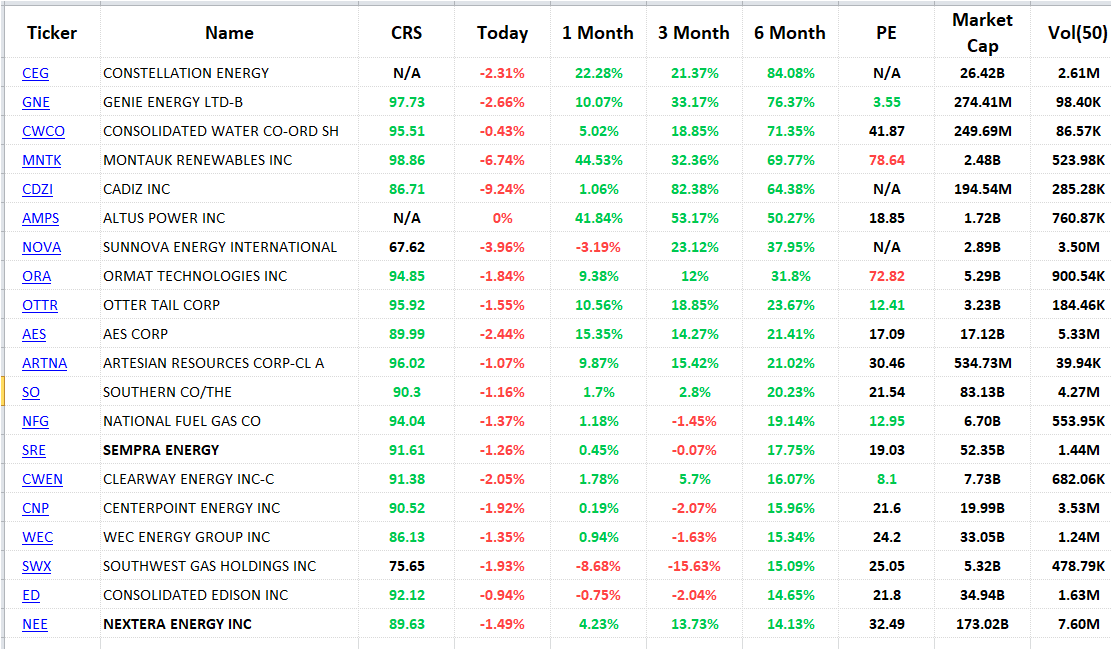Click the PE column header

coord(886,33)
